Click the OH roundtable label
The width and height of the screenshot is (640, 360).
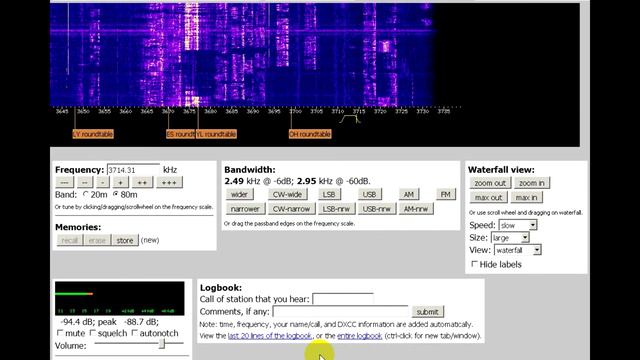pyautogui.click(x=310, y=134)
